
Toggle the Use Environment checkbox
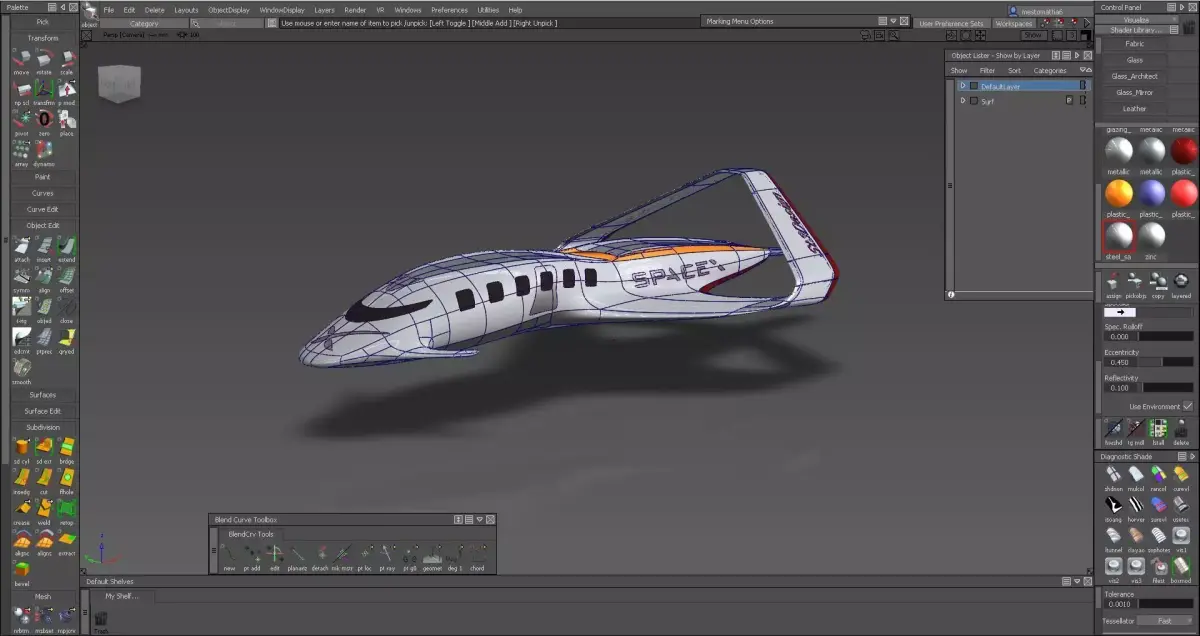click(x=1187, y=407)
